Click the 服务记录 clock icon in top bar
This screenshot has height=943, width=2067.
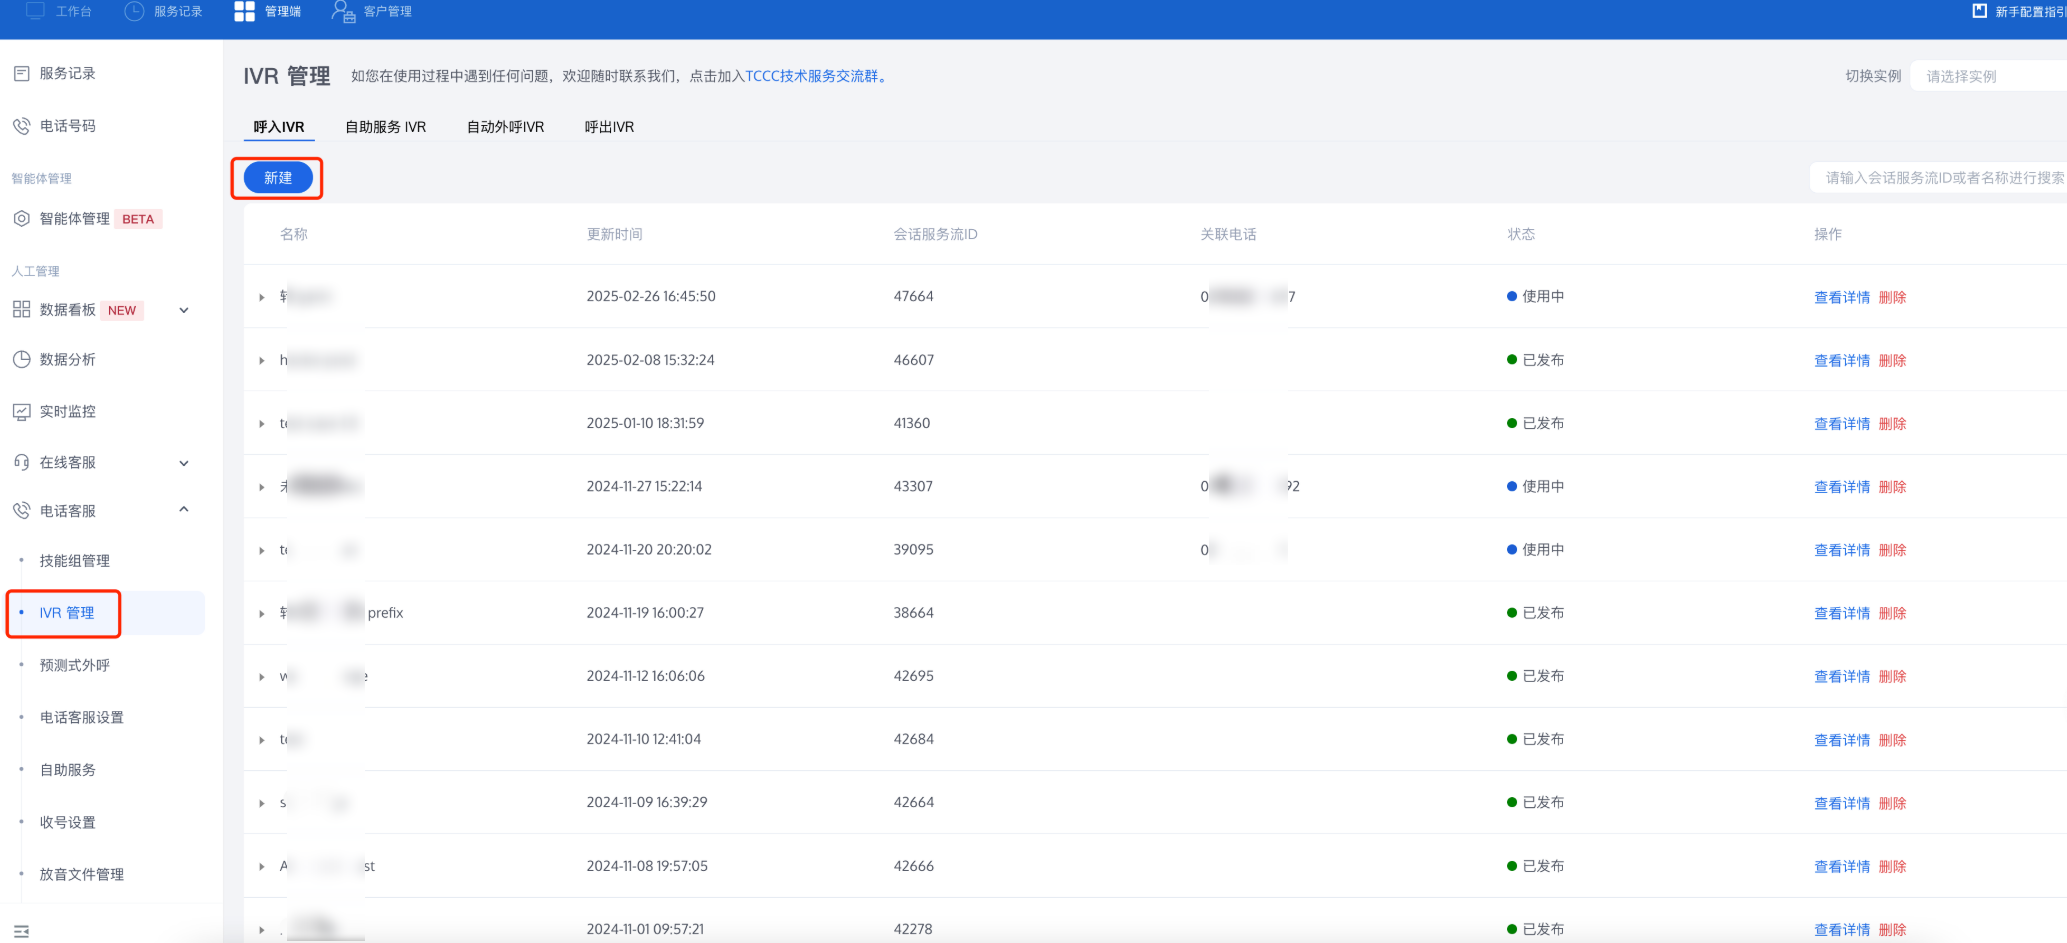[134, 11]
